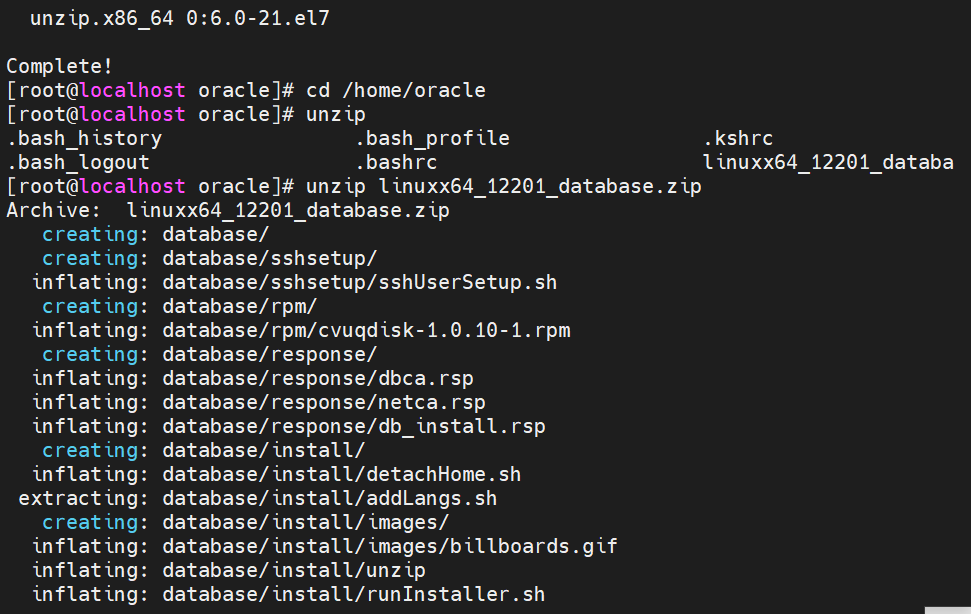Click database/response/netca.rsp line

click(x=259, y=402)
